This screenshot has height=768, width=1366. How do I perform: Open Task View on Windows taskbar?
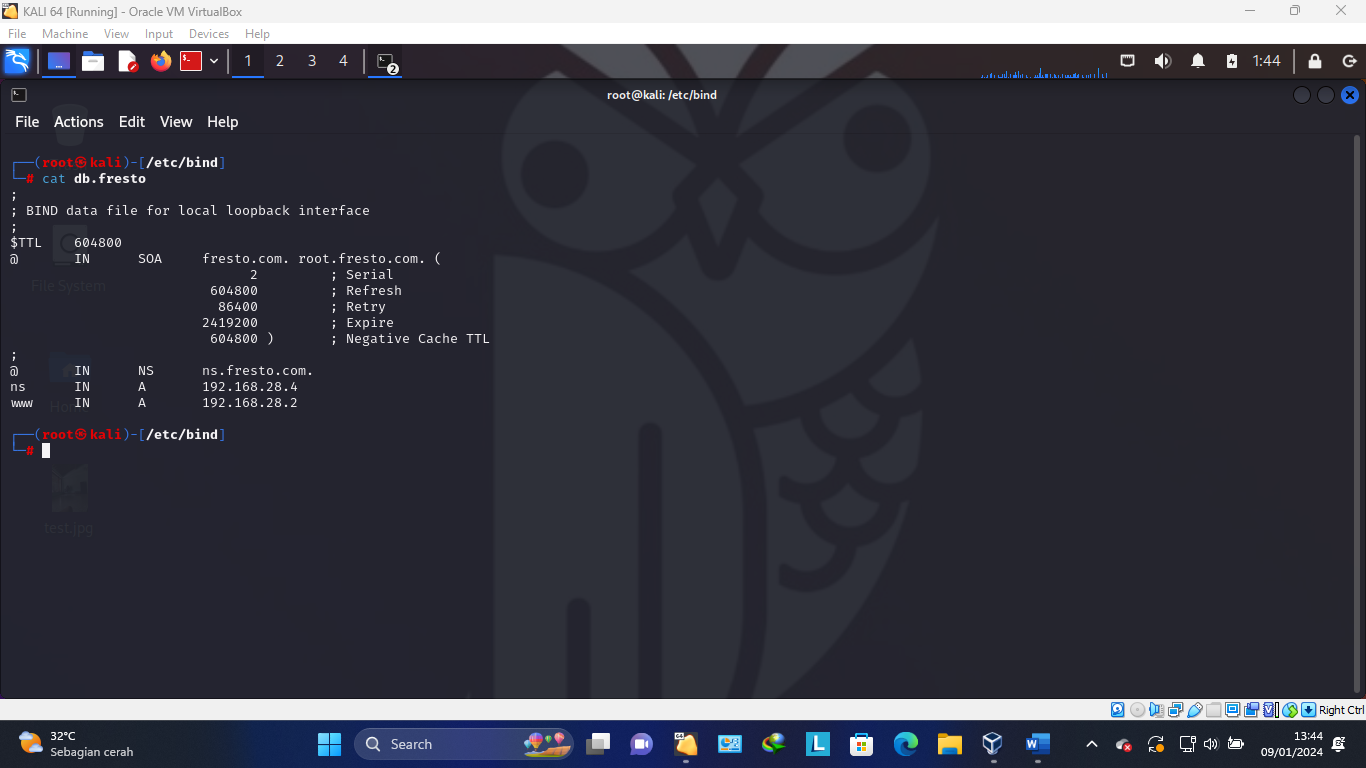pyautogui.click(x=598, y=744)
